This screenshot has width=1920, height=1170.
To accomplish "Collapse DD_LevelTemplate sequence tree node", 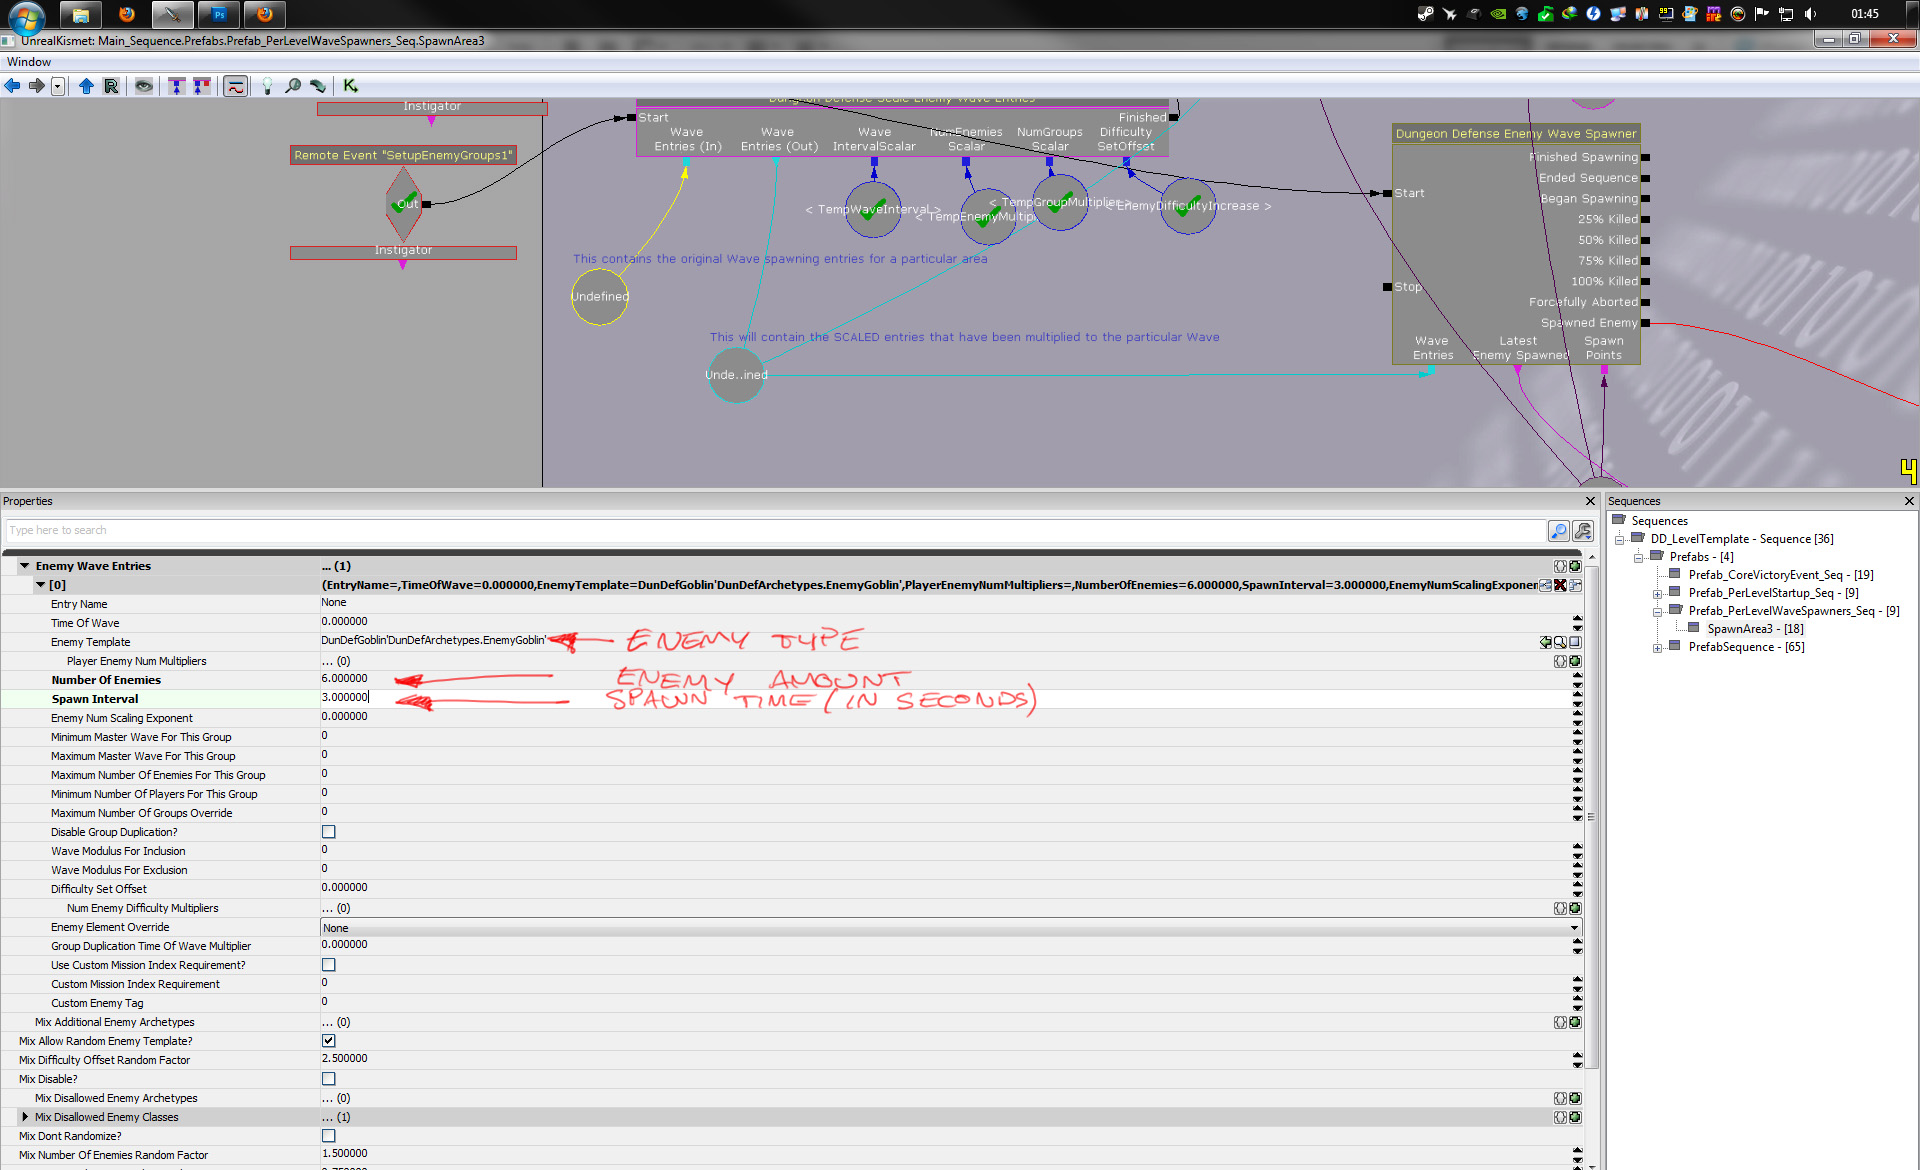I will tap(1619, 539).
